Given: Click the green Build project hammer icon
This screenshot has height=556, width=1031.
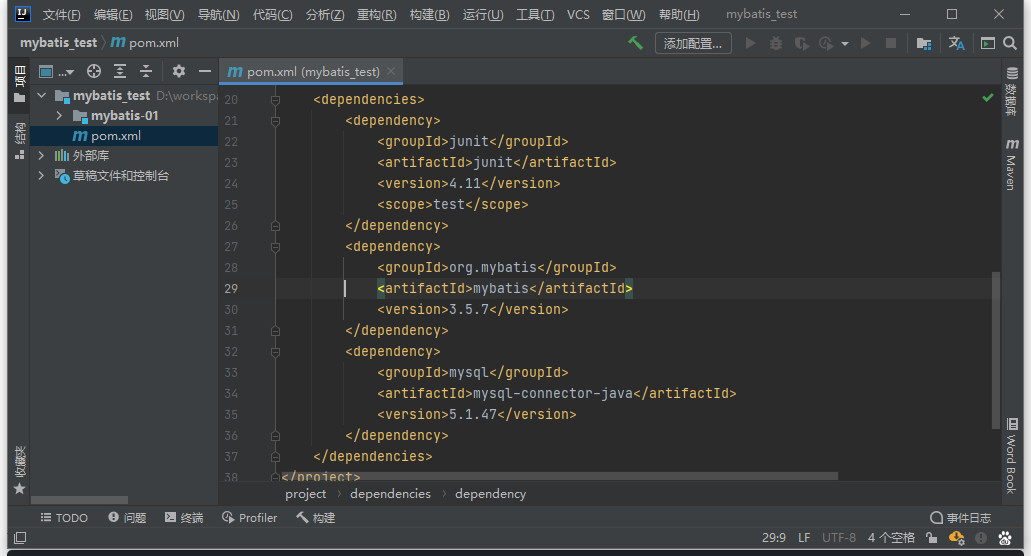Looking at the screenshot, I should (x=635, y=43).
